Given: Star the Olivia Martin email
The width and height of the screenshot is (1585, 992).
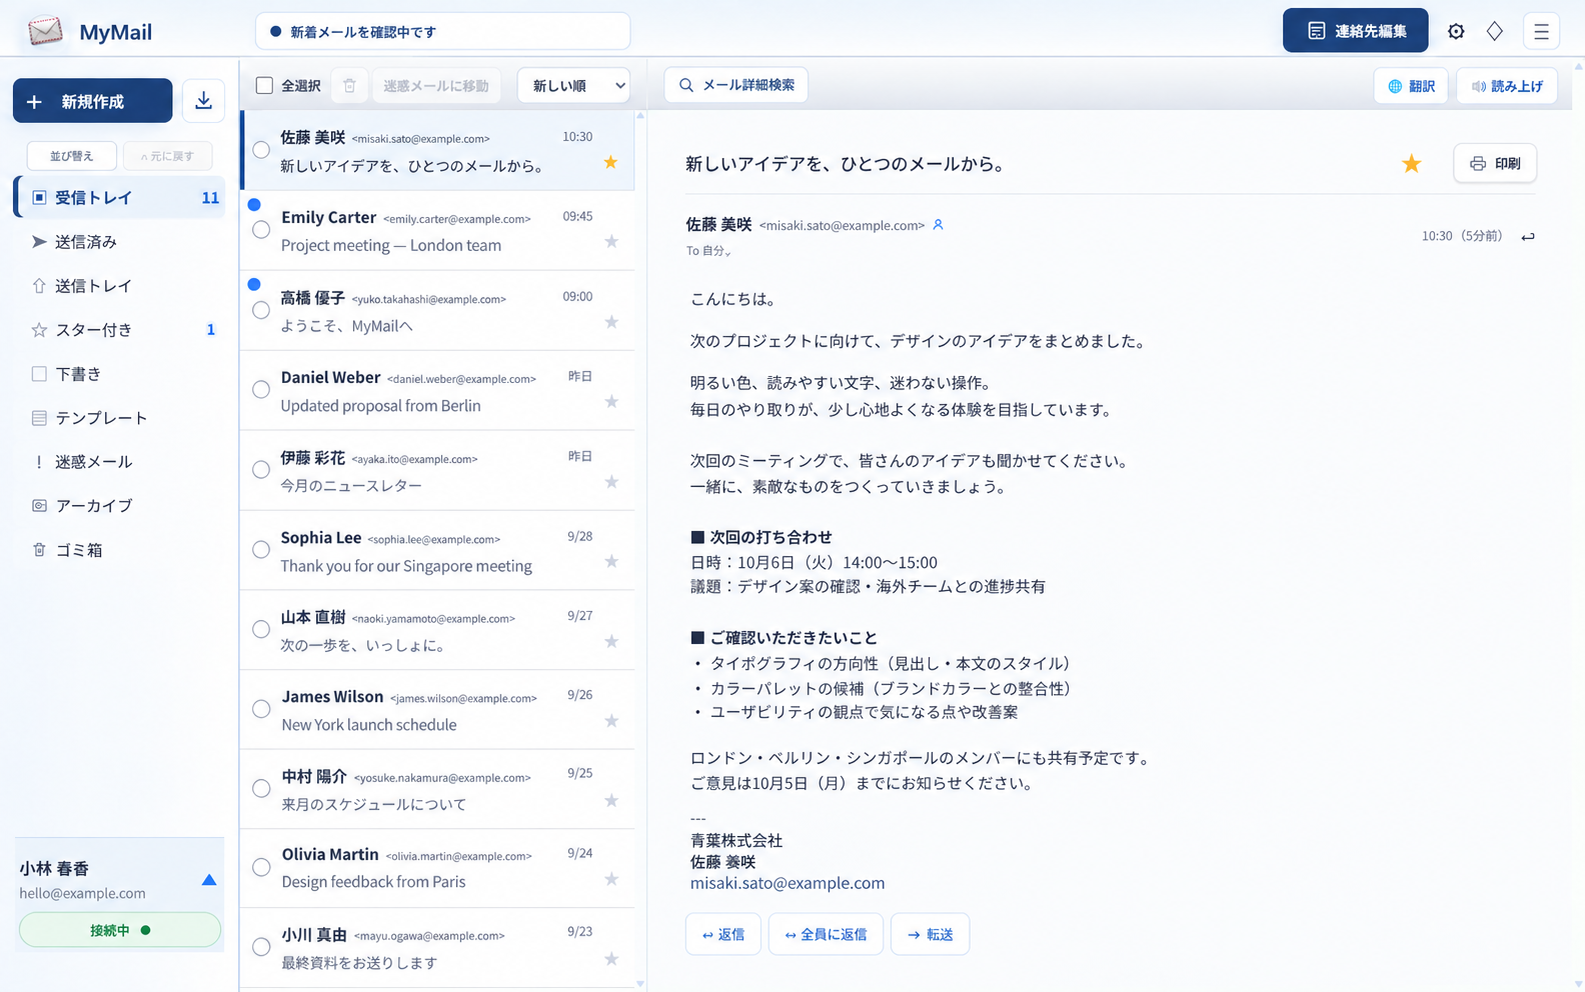Looking at the screenshot, I should (611, 880).
